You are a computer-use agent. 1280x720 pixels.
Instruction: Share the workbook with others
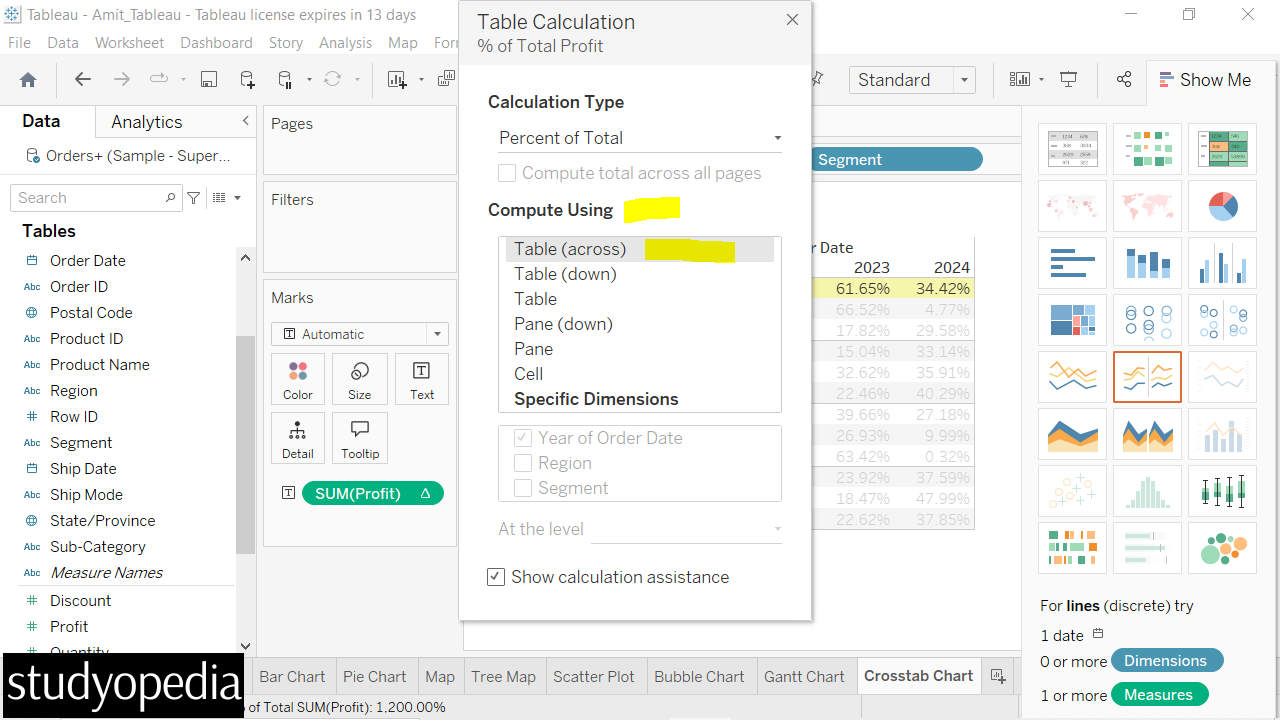click(x=1124, y=80)
